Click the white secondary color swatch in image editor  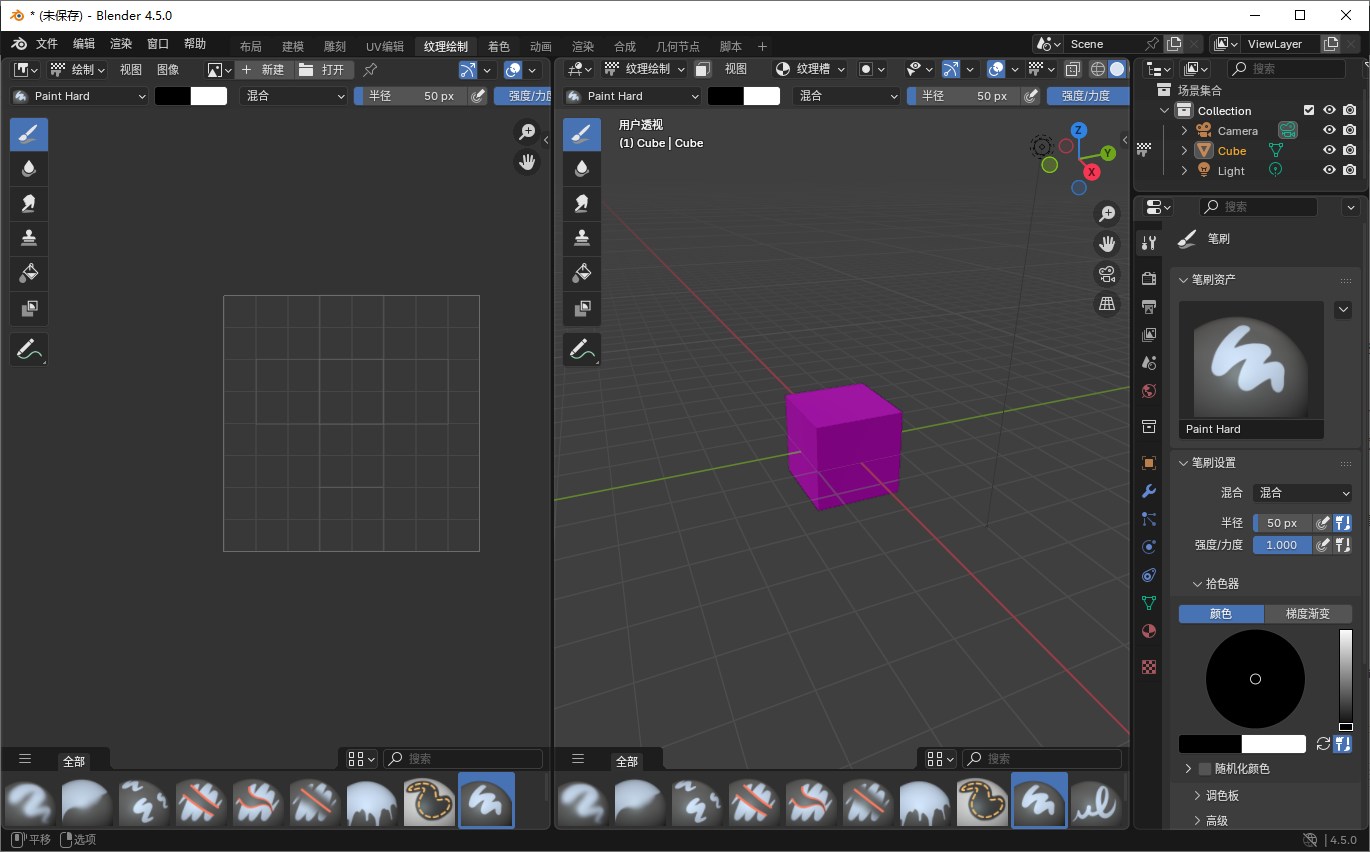[x=209, y=96]
